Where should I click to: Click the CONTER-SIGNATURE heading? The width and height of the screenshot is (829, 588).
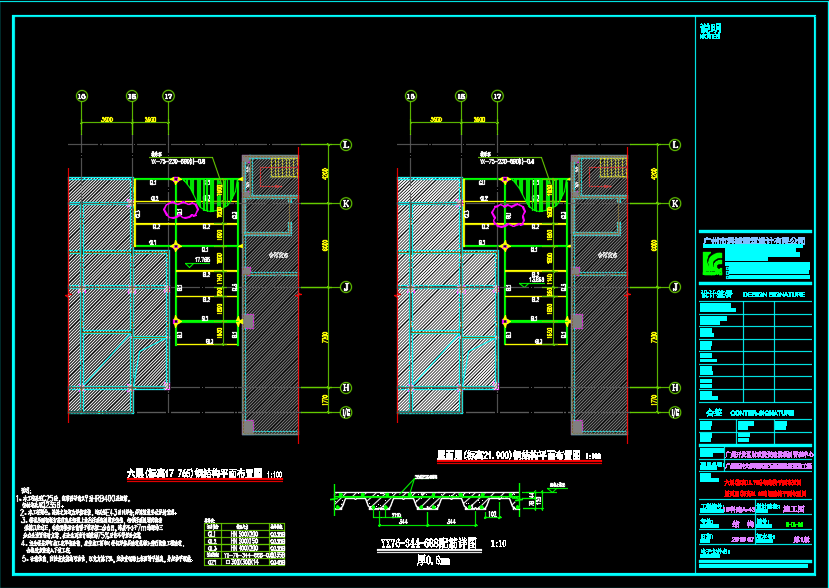pos(762,413)
